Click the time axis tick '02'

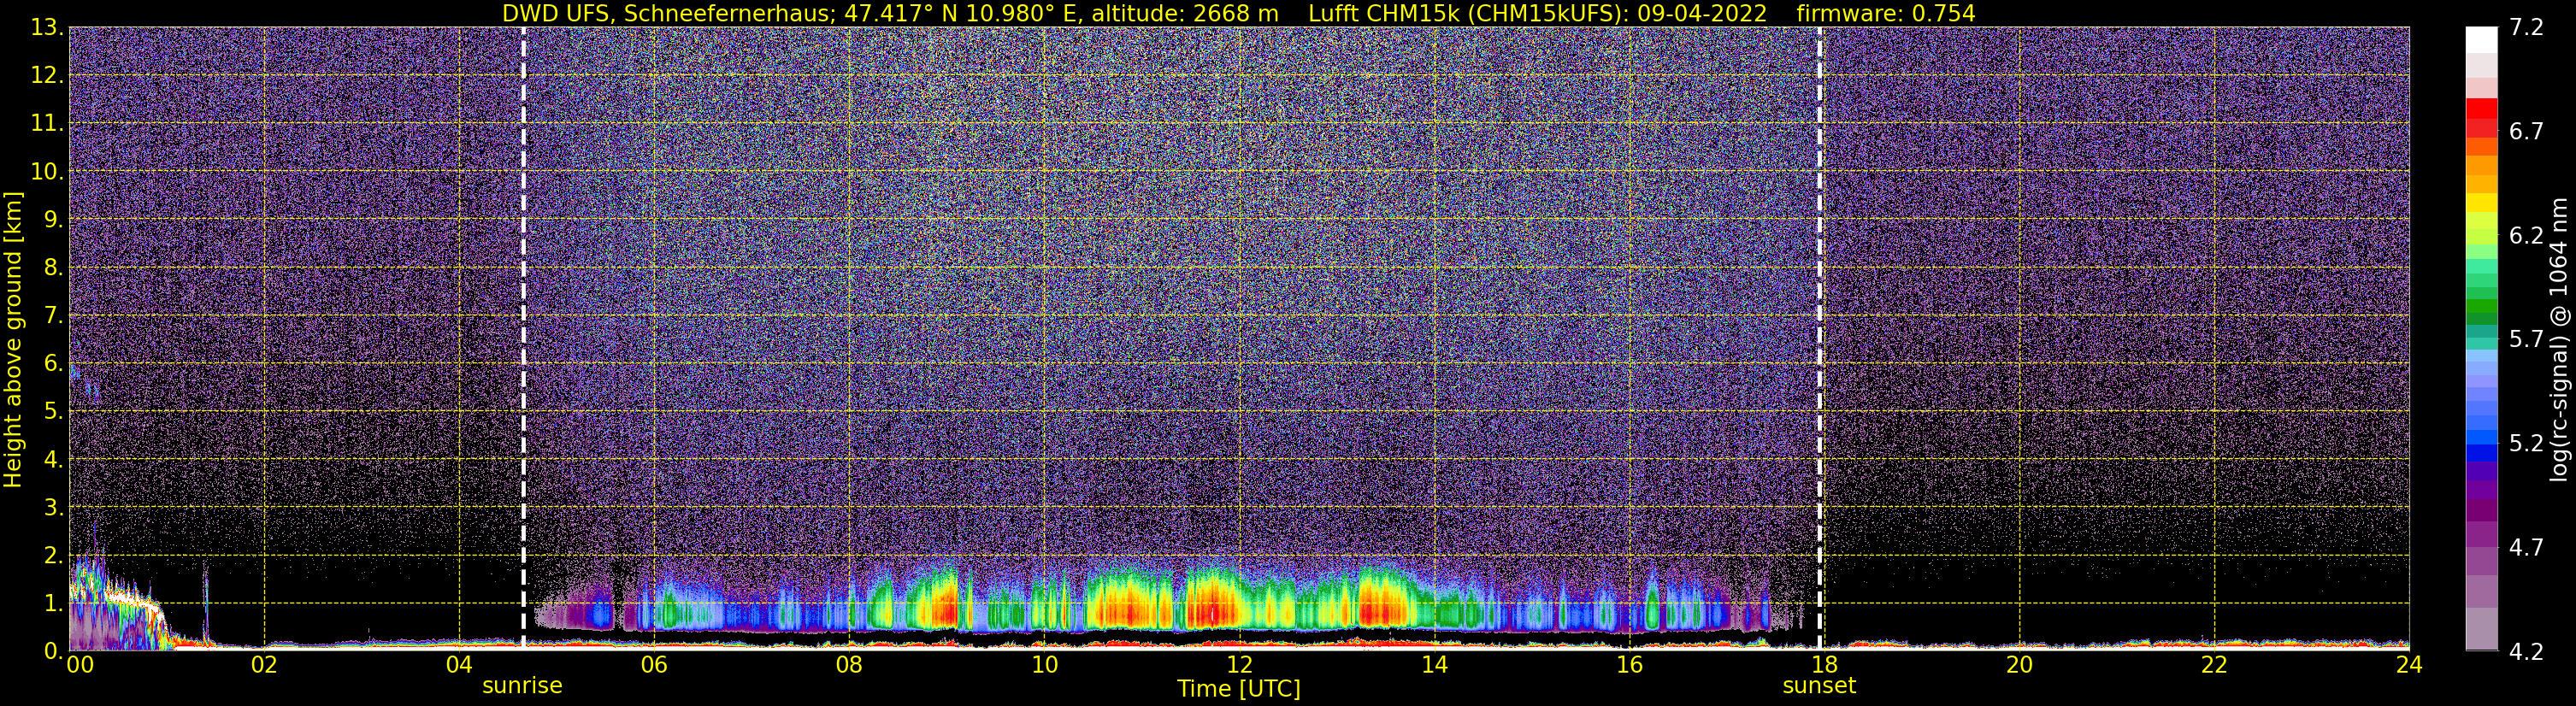coord(264,665)
